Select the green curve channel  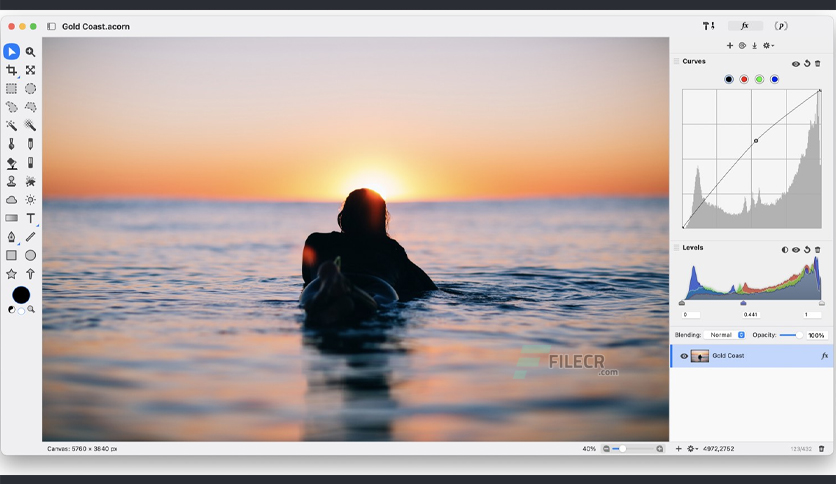[759, 79]
